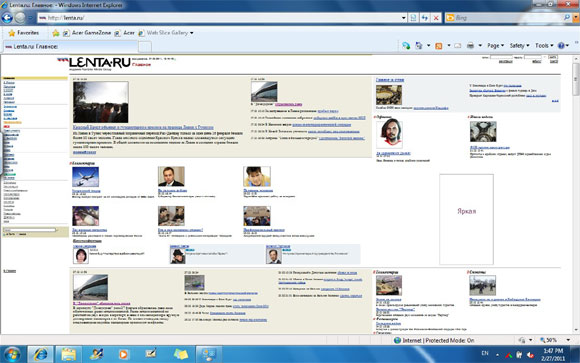Click the Bing search magnifier icon
The width and height of the screenshot is (580, 363).
tap(567, 17)
